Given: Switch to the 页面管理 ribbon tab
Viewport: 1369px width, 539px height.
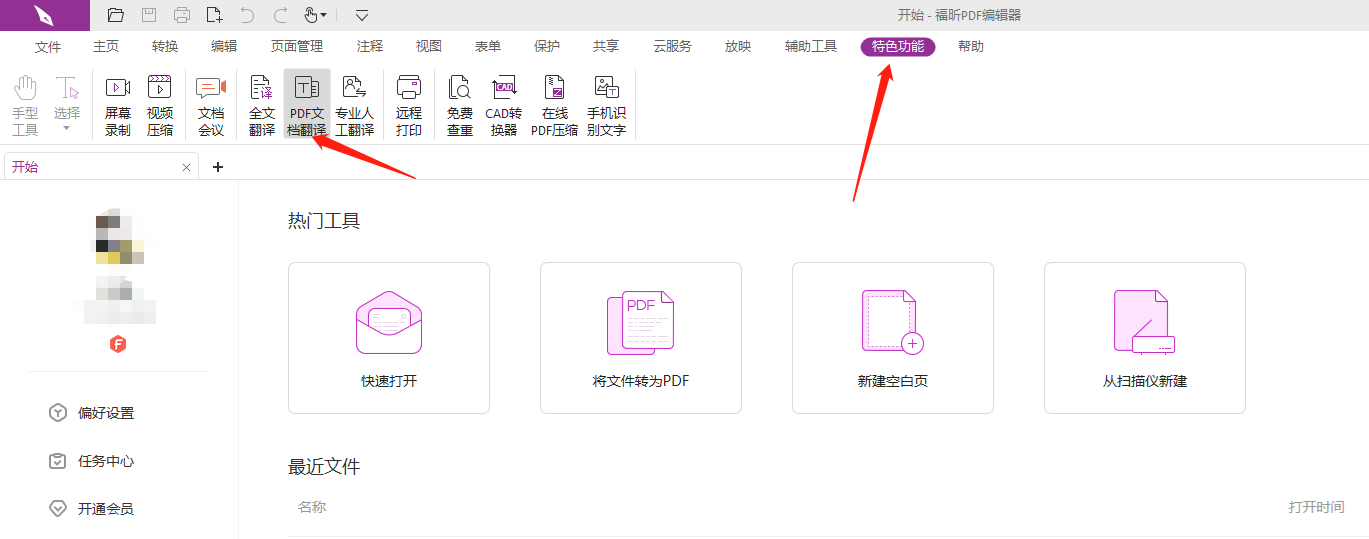Looking at the screenshot, I should 297,47.
